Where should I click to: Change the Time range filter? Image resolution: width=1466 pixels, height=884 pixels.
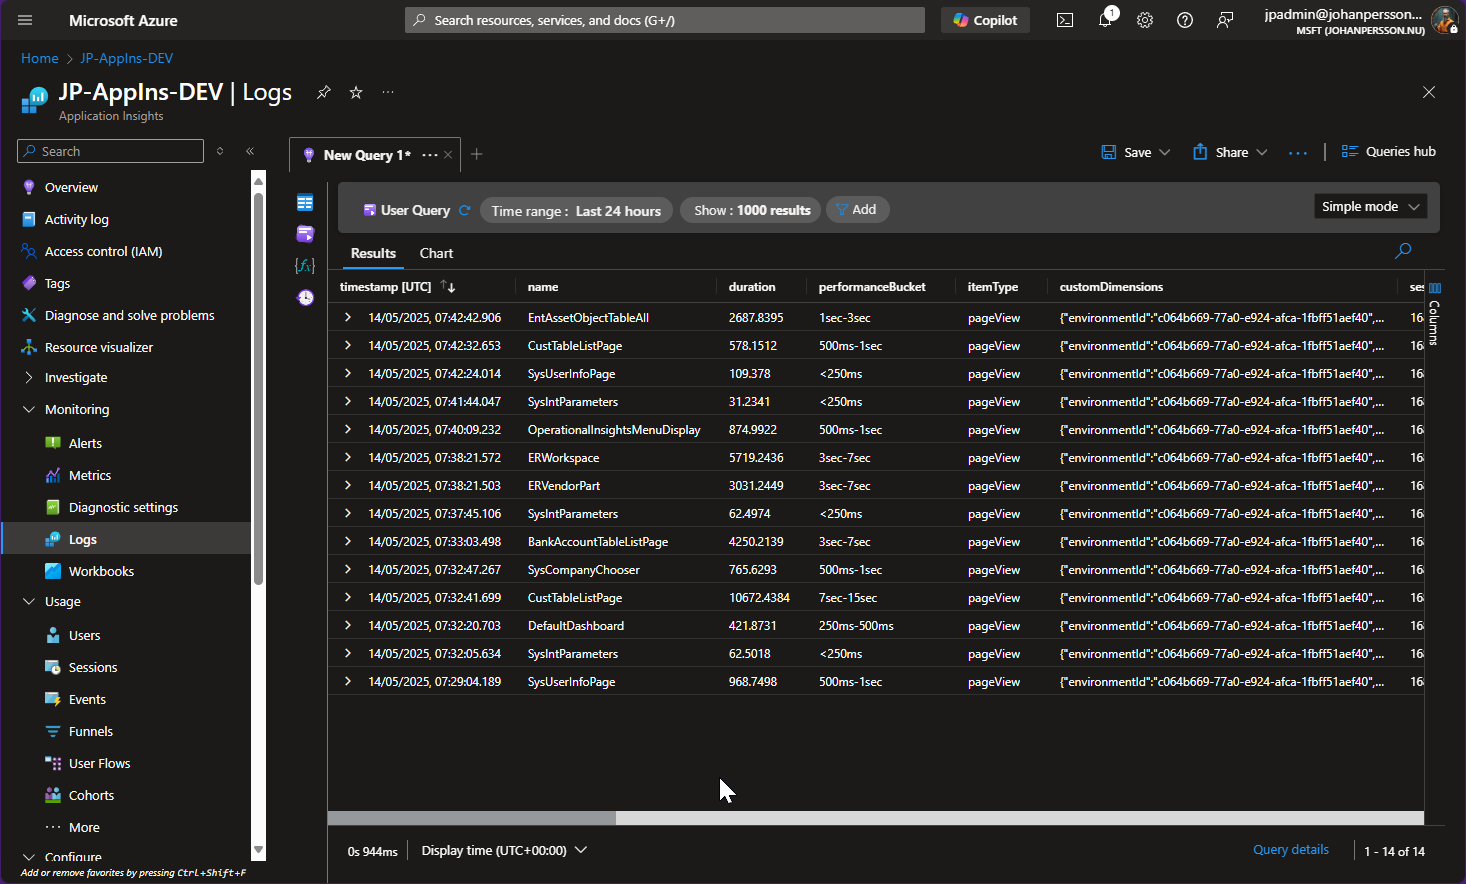(x=576, y=210)
